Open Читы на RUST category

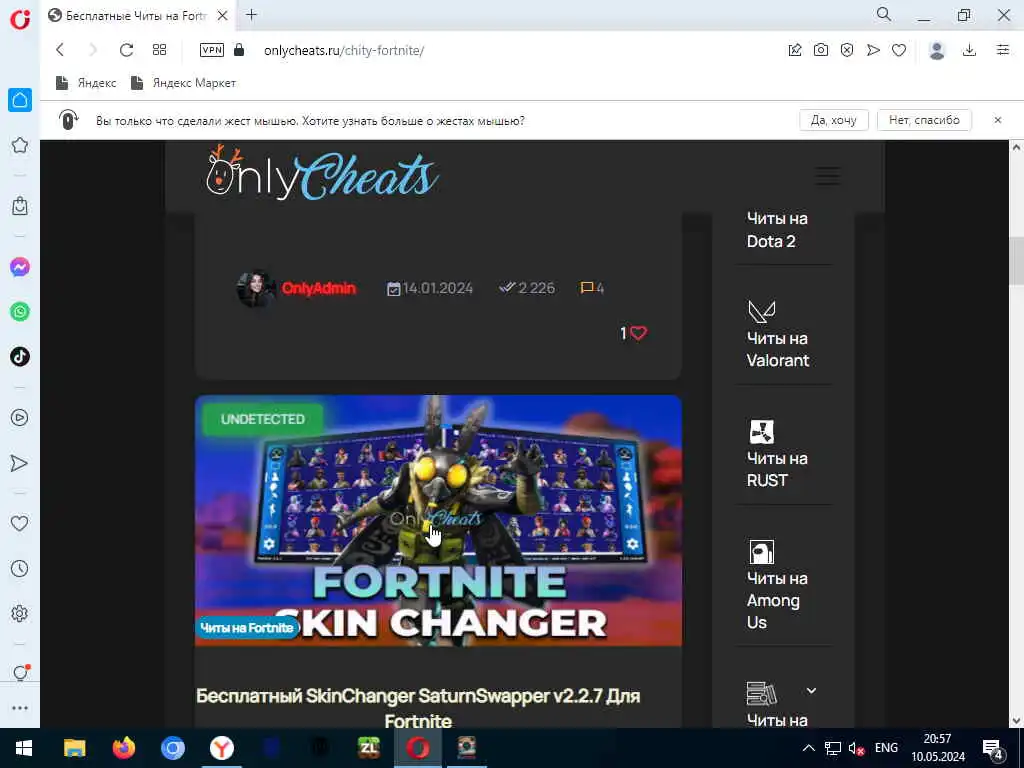click(x=777, y=470)
